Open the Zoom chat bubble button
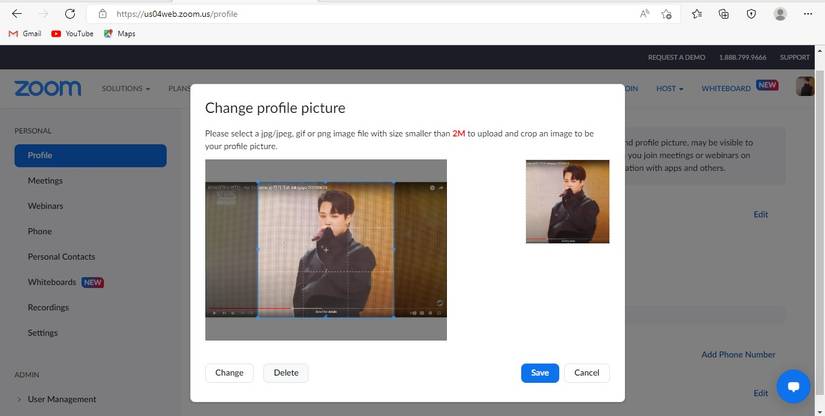 (x=793, y=387)
